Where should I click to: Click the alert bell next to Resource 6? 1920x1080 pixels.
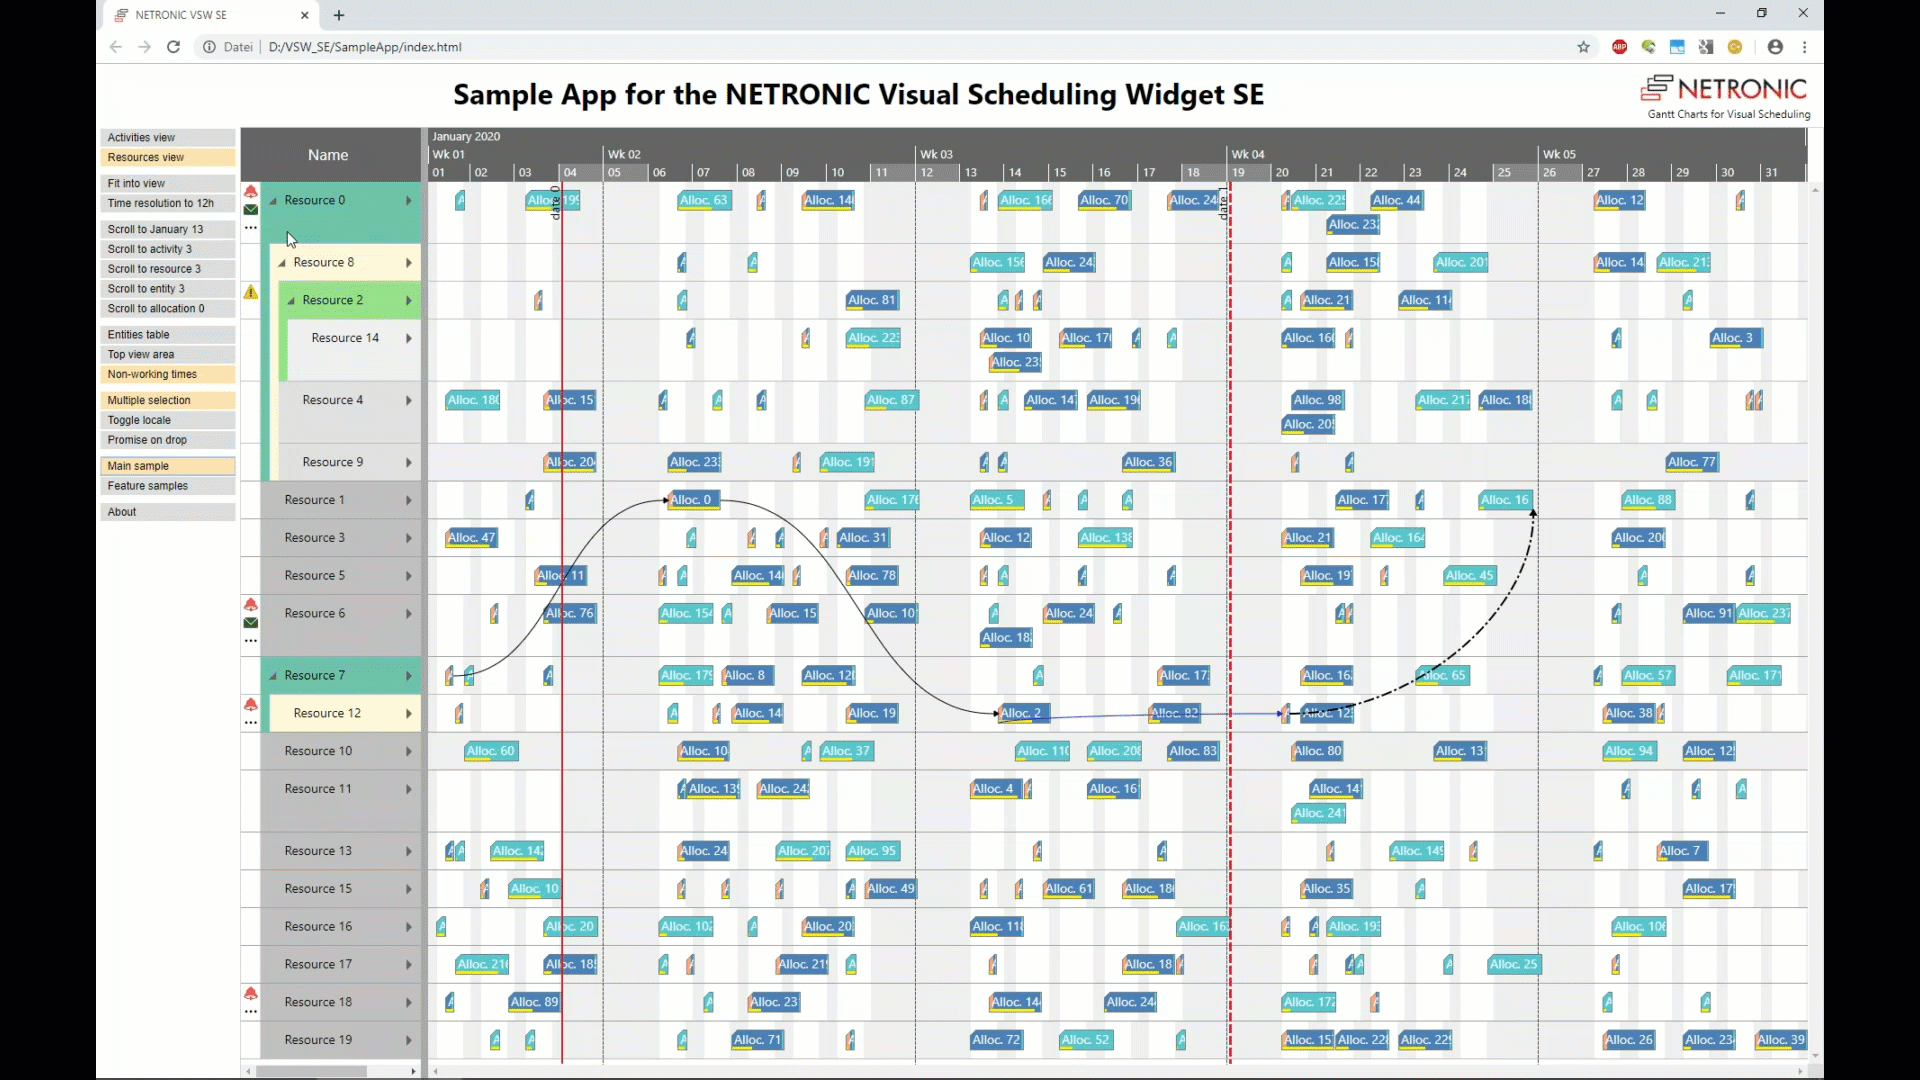click(251, 605)
